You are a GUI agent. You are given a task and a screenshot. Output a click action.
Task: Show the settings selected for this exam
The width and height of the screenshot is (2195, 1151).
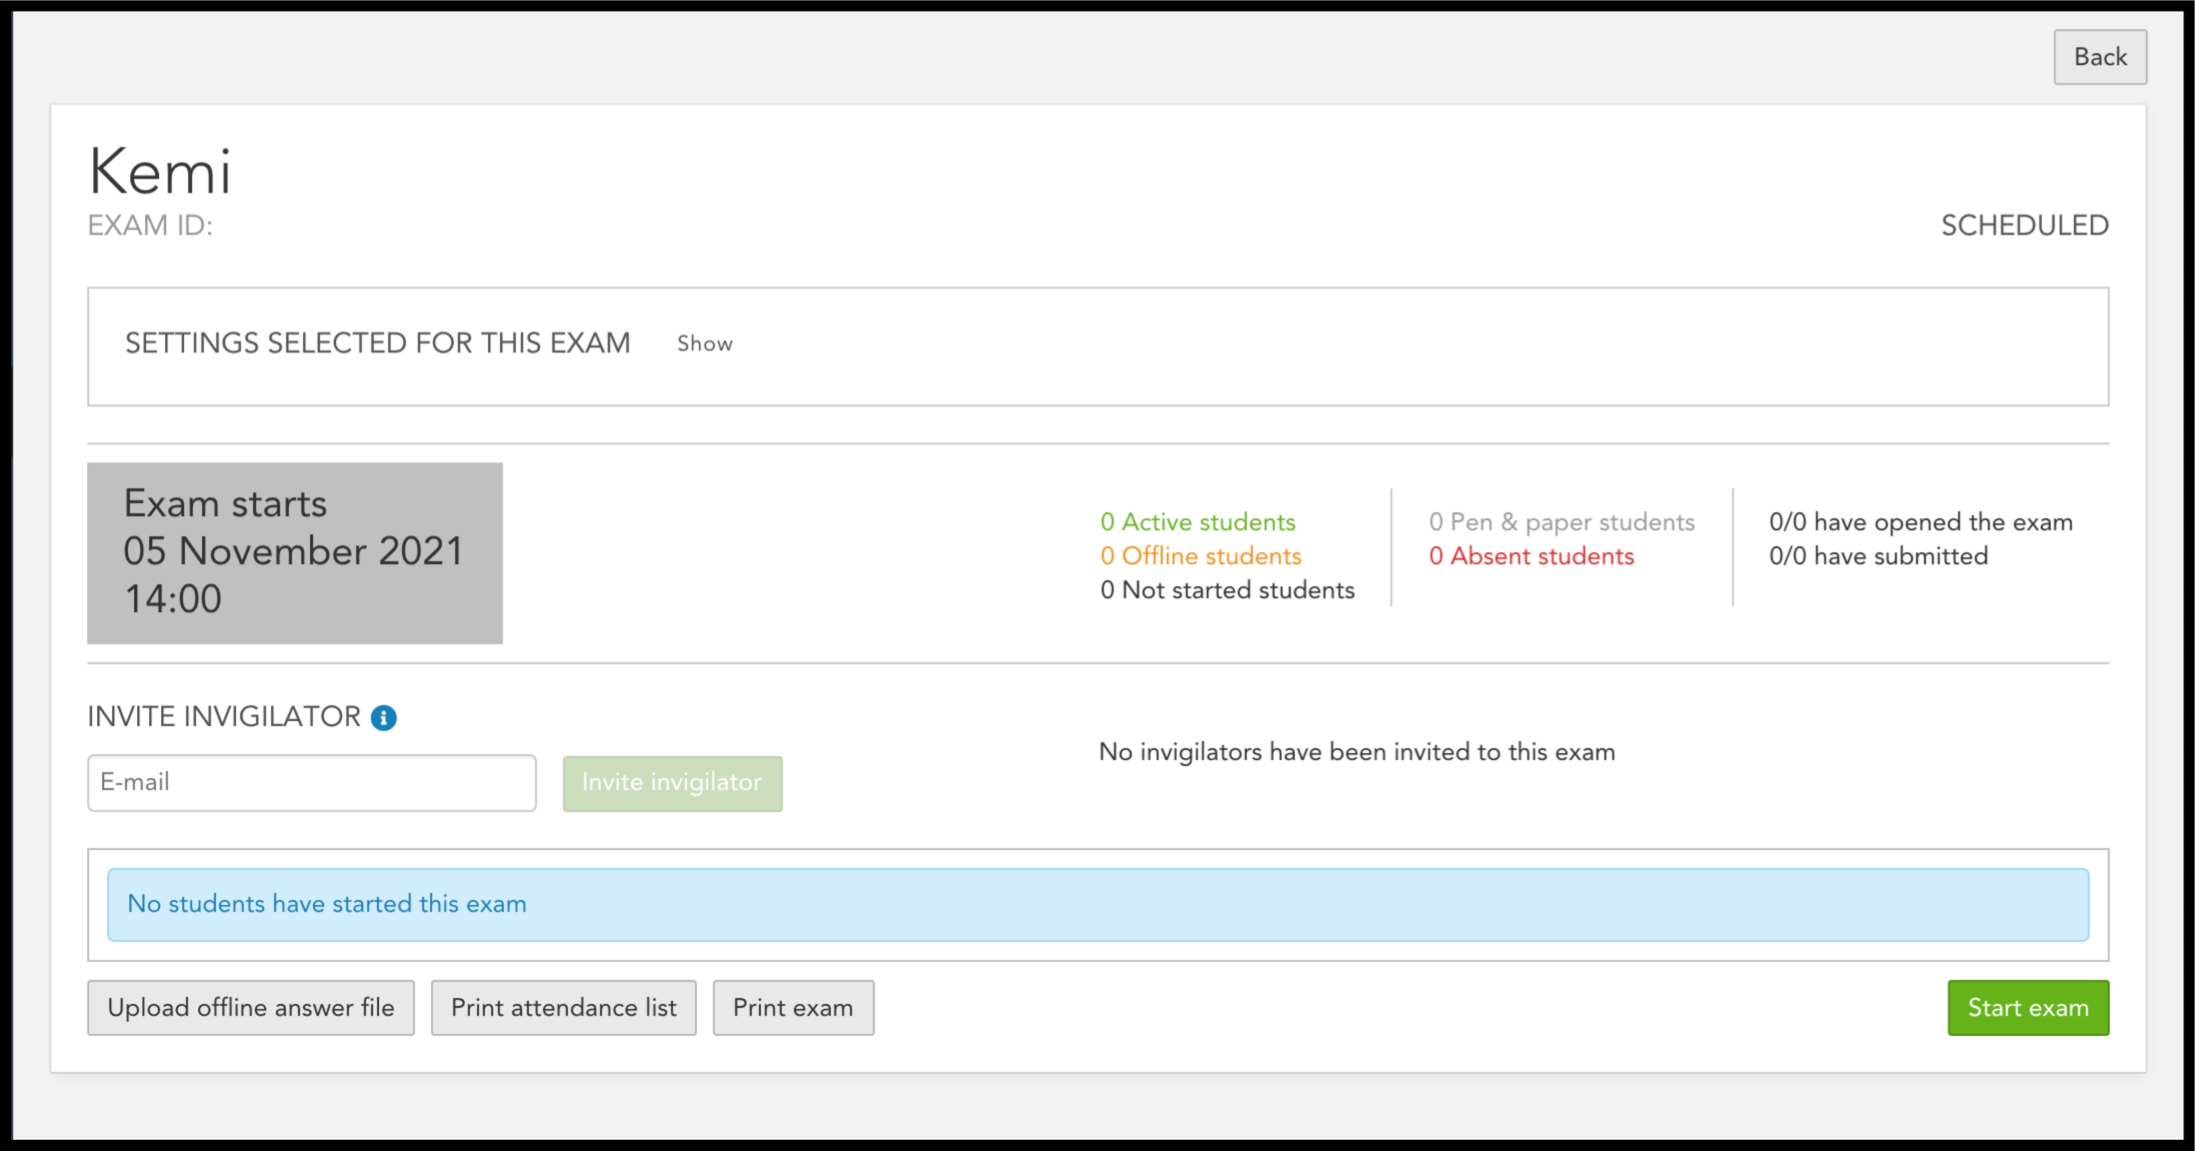(704, 344)
